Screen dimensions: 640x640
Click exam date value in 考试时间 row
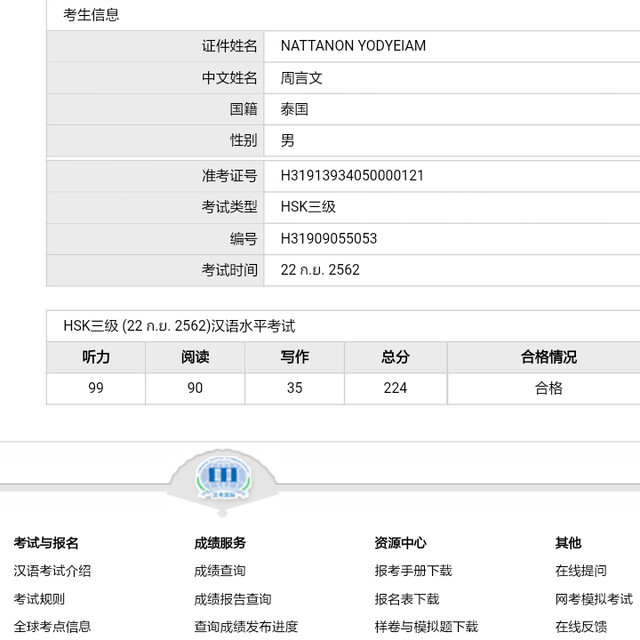point(320,270)
